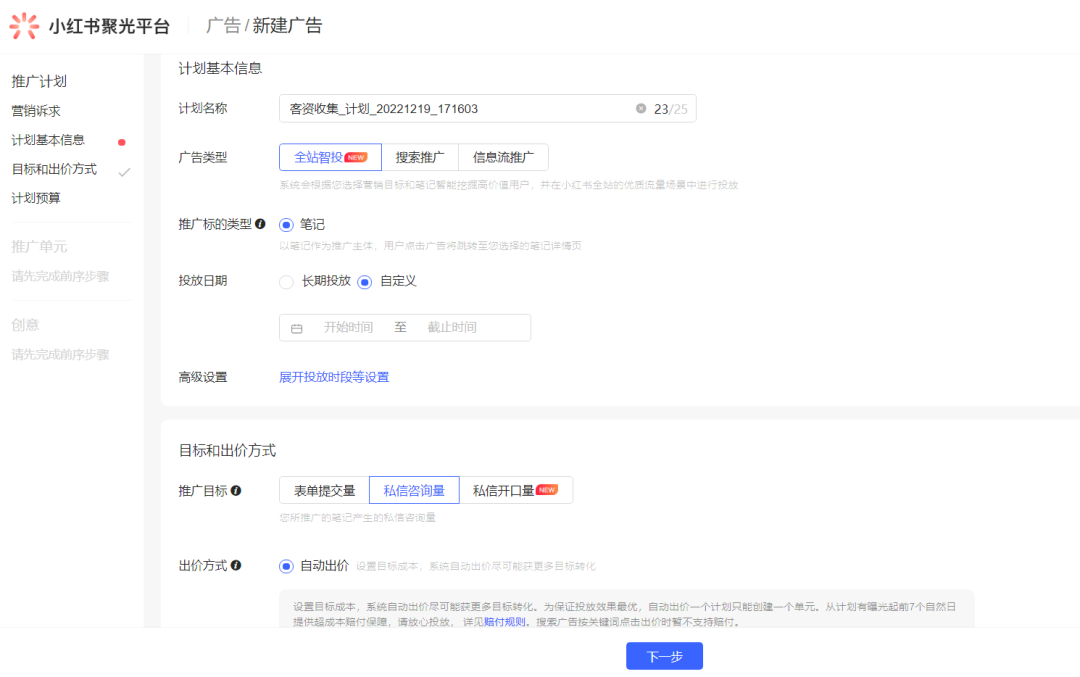
Task: Expand 展开投放时段等设置 advanced settings
Action: tap(334, 376)
